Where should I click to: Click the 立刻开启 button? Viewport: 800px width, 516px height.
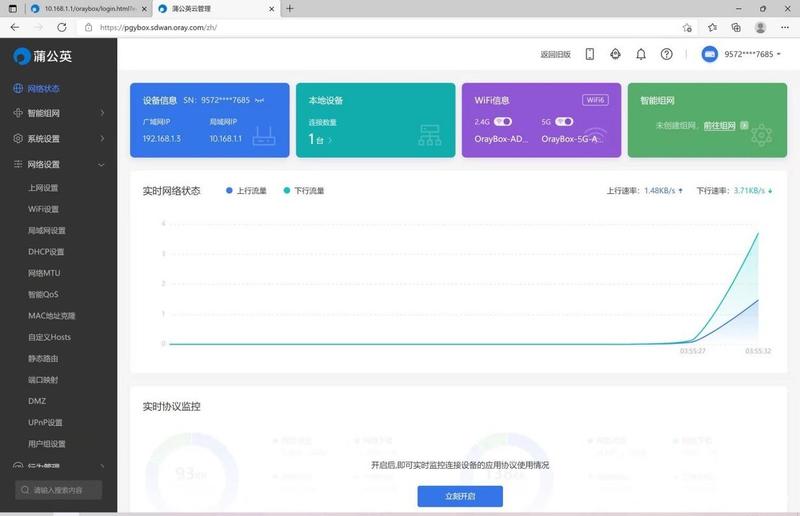point(460,496)
